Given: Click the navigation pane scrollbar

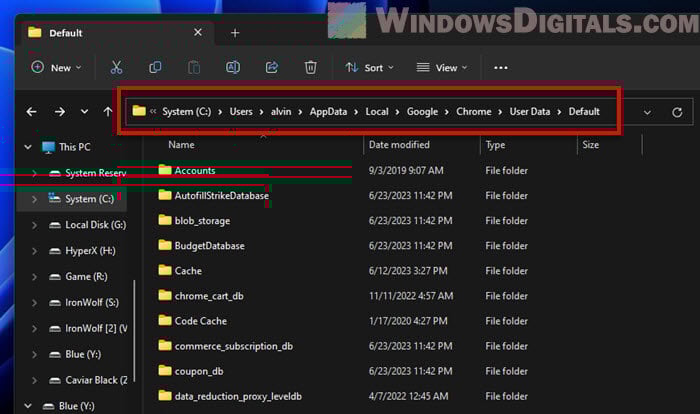Looking at the screenshot, I should point(134,330).
